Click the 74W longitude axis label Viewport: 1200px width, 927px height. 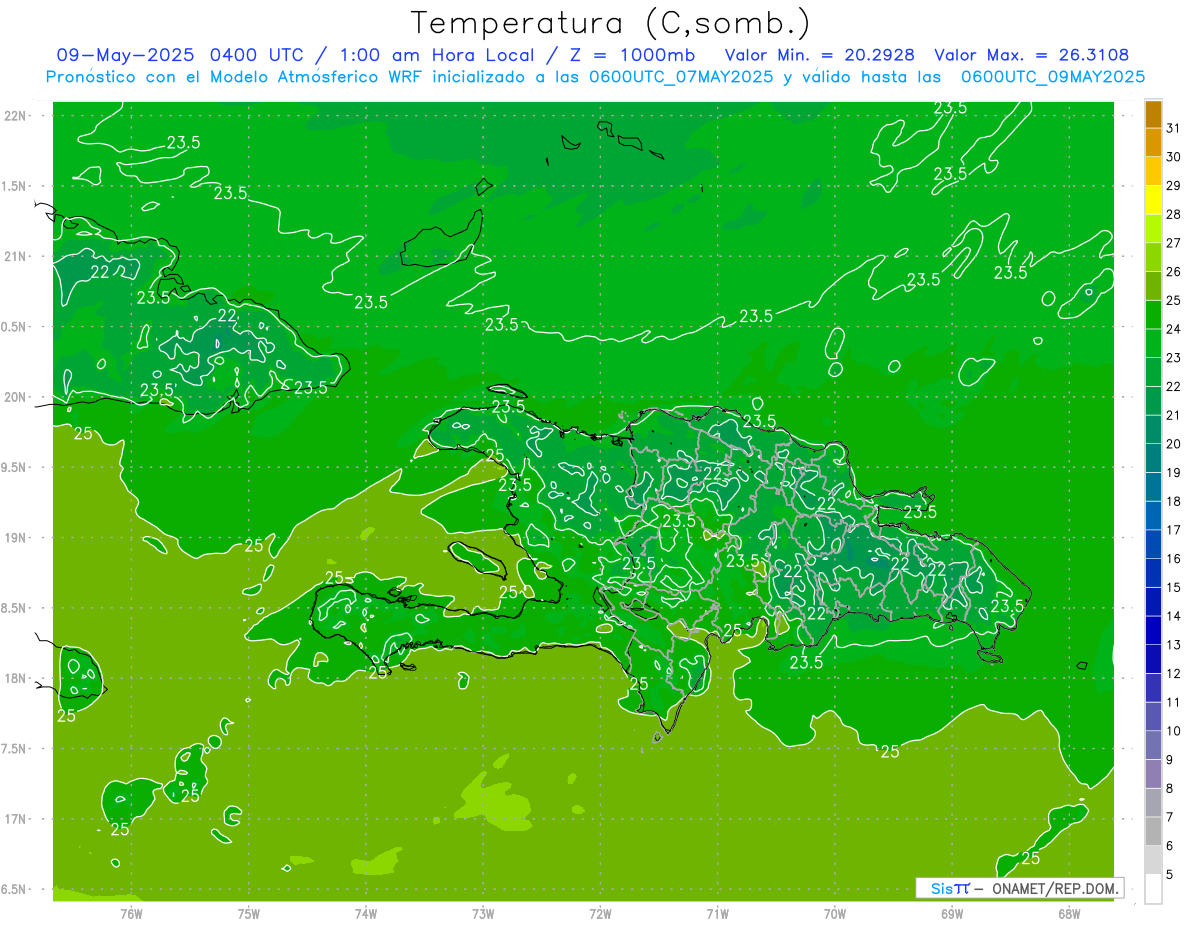pyautogui.click(x=366, y=913)
